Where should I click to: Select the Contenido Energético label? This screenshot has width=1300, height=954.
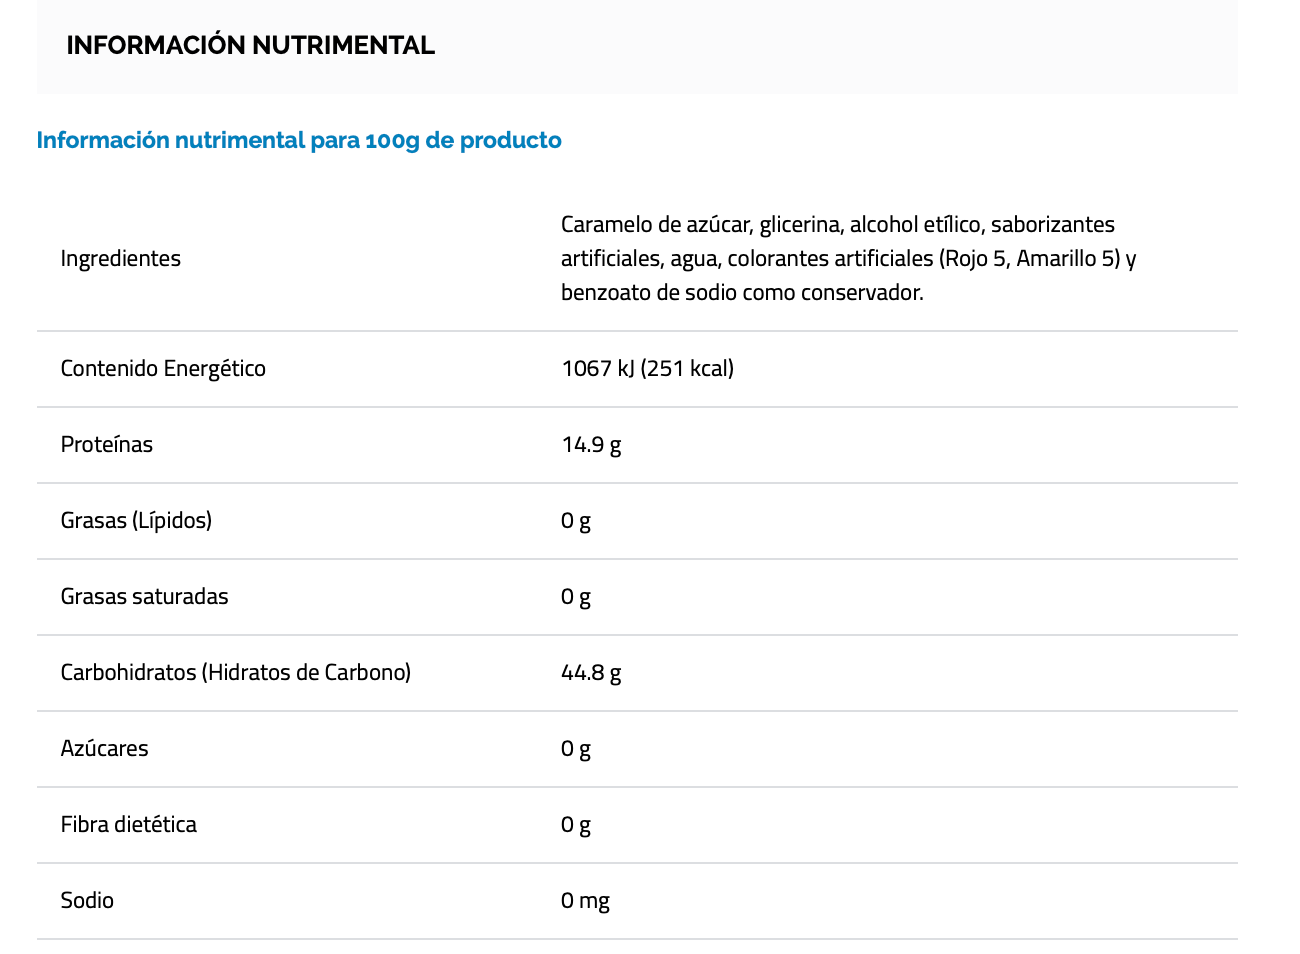[163, 368]
